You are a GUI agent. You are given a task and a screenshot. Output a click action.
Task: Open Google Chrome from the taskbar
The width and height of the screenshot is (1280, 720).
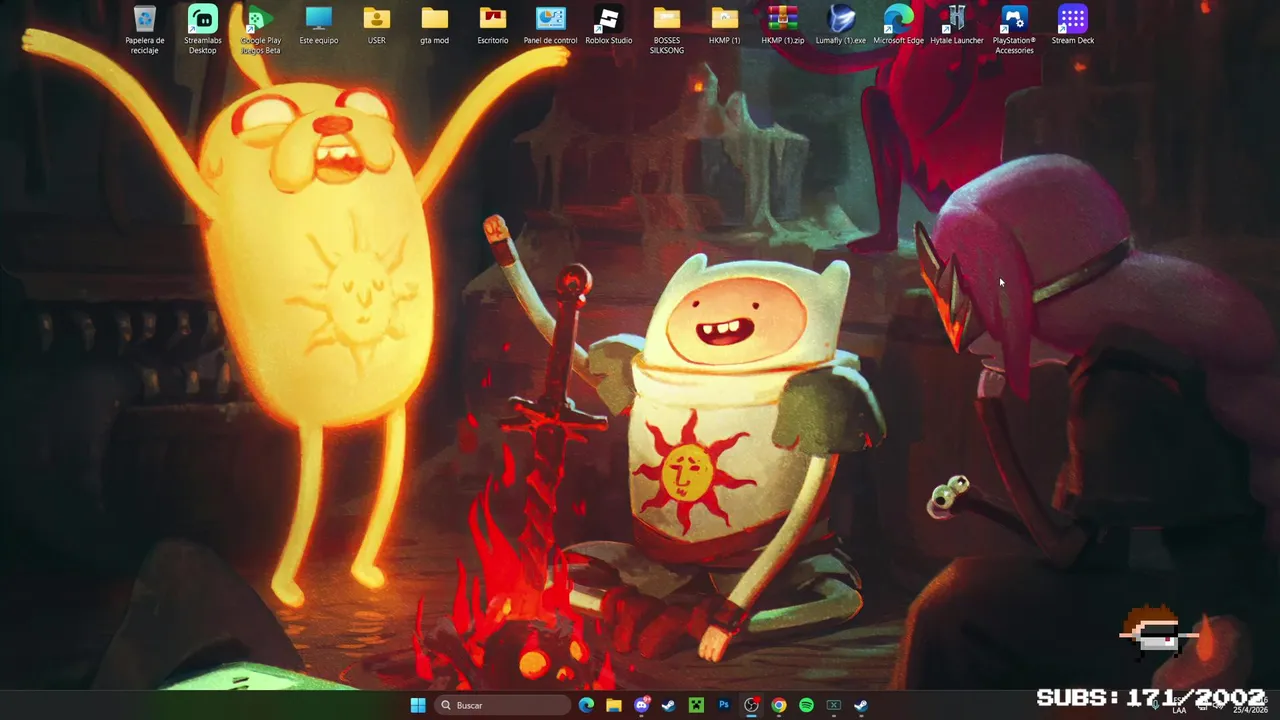pos(779,705)
